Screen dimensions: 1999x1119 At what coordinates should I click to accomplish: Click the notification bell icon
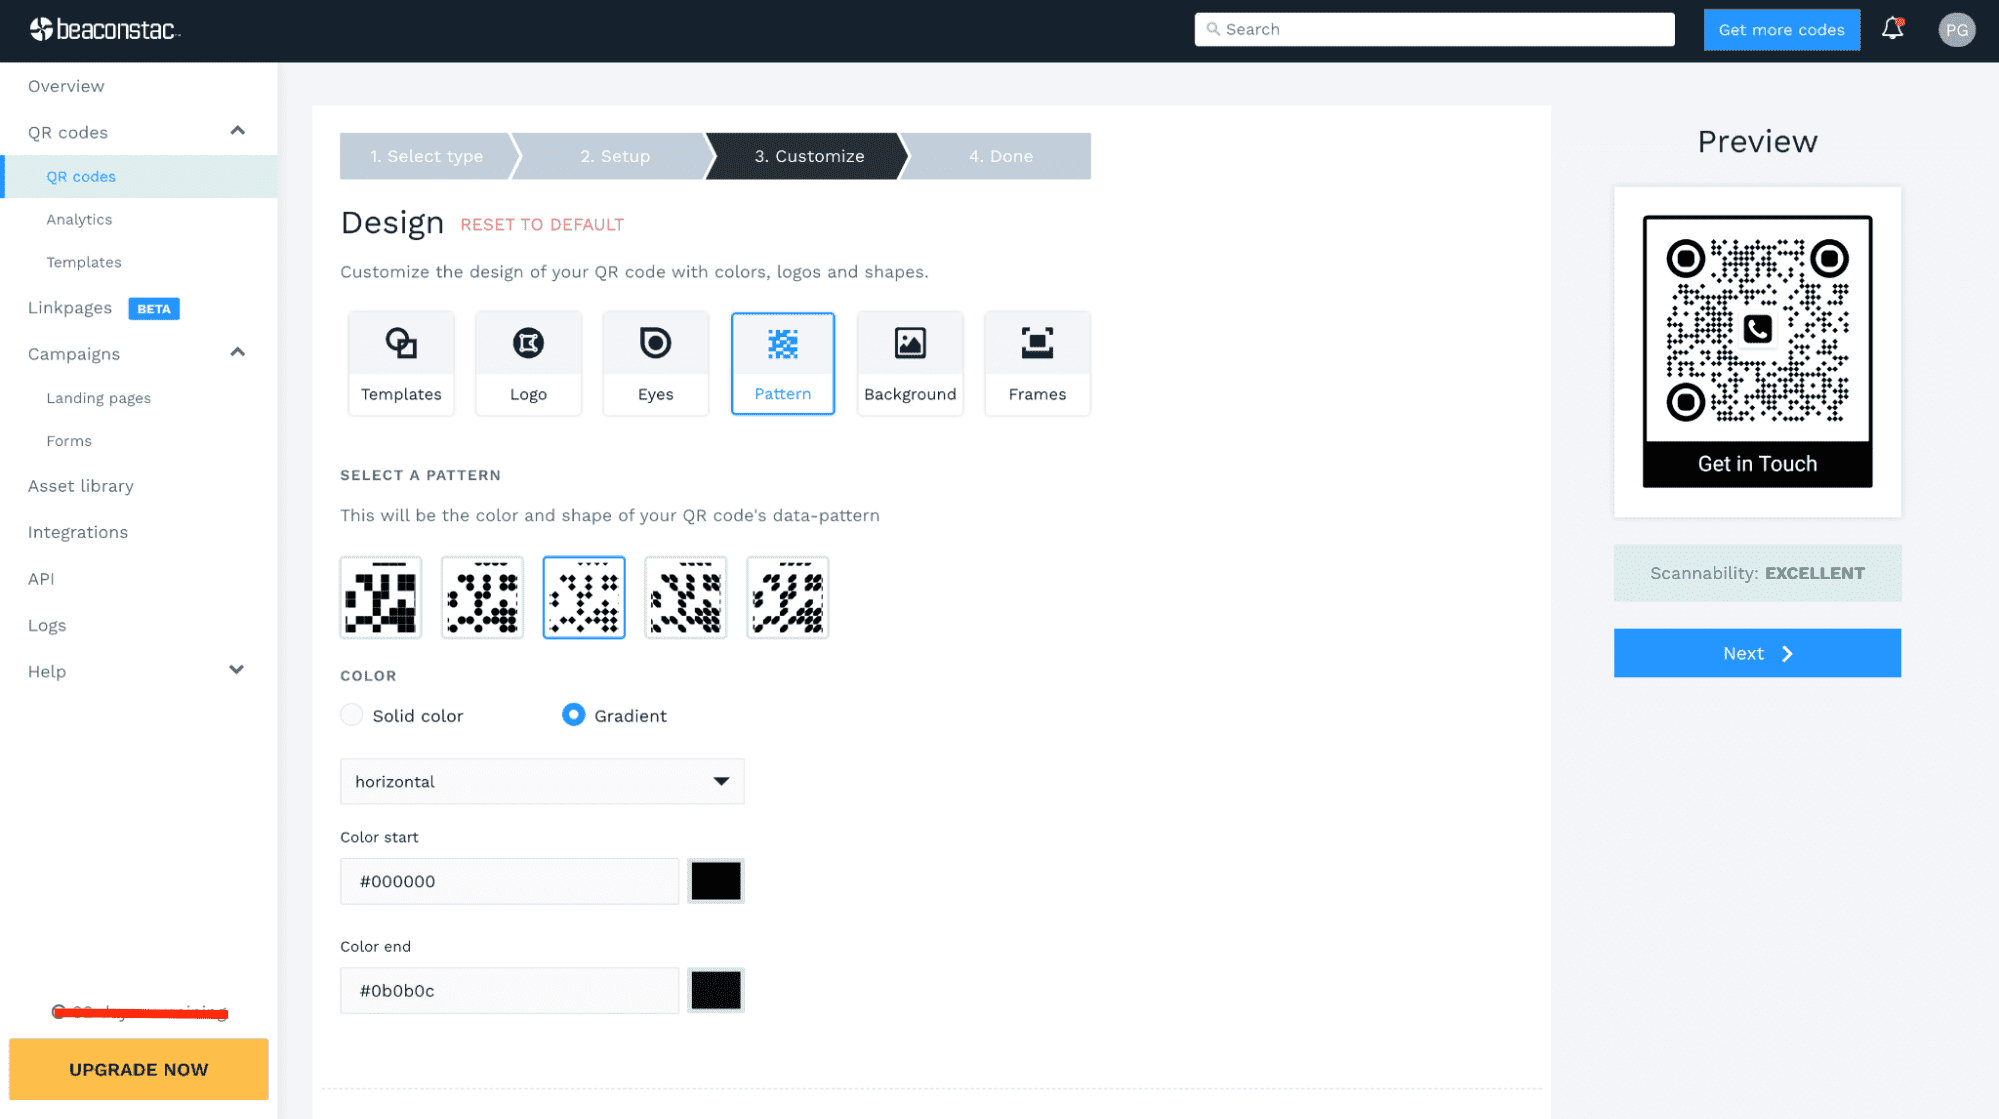point(1893,29)
